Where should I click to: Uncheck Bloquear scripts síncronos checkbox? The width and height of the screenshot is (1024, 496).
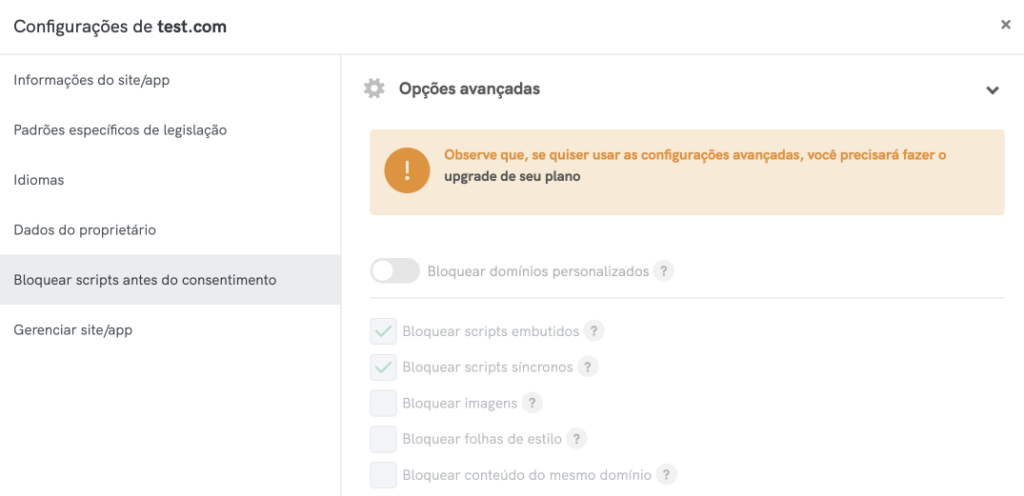coord(383,367)
